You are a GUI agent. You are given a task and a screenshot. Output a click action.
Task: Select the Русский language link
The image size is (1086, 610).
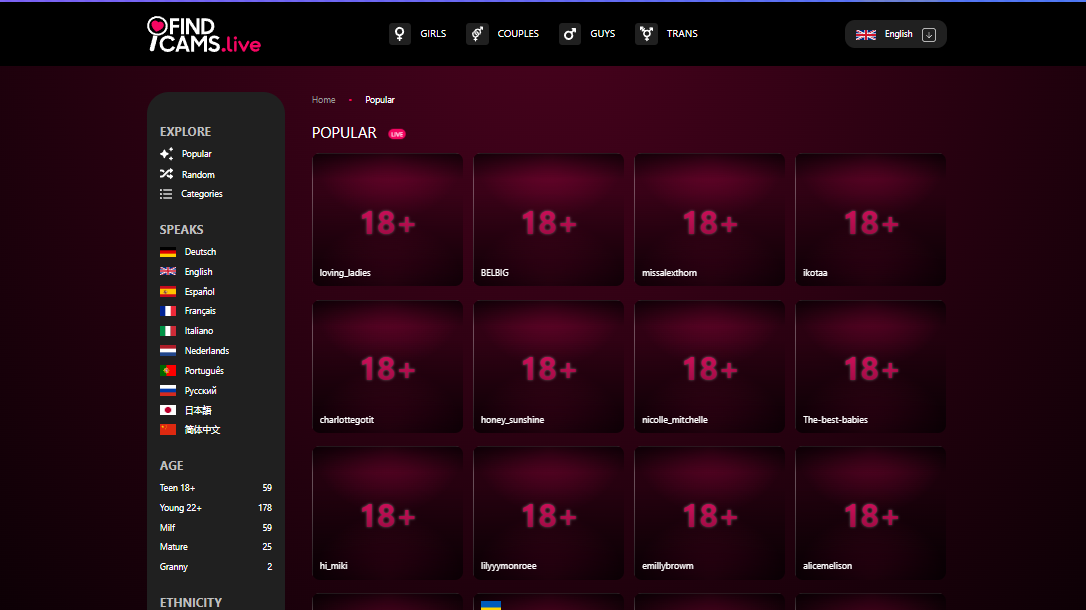tap(200, 390)
